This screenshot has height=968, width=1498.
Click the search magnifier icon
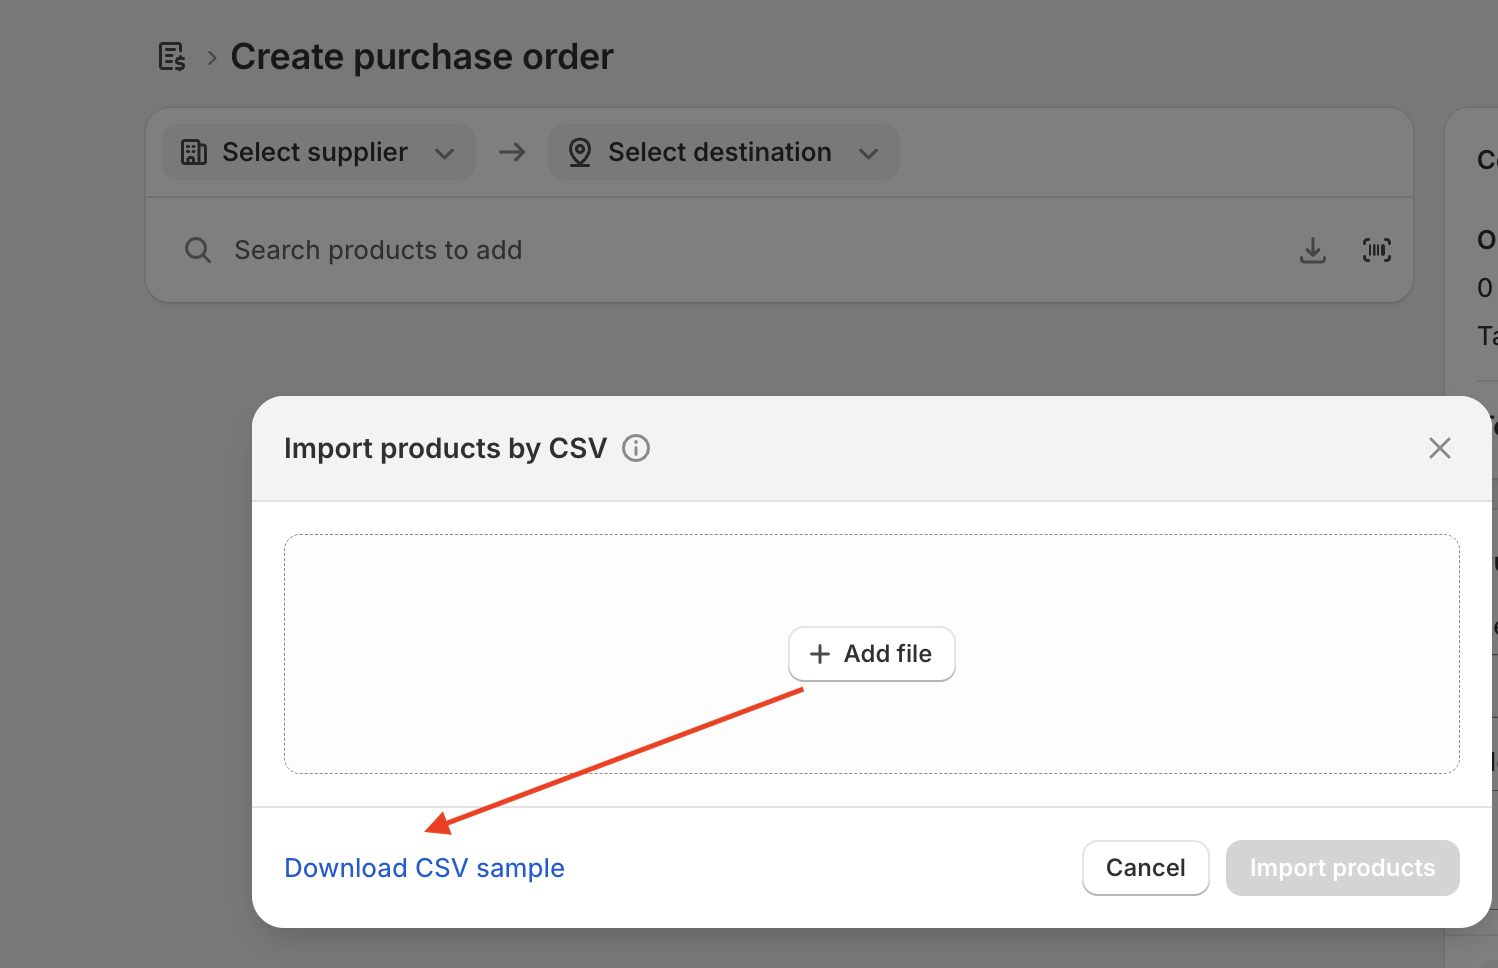pos(198,250)
